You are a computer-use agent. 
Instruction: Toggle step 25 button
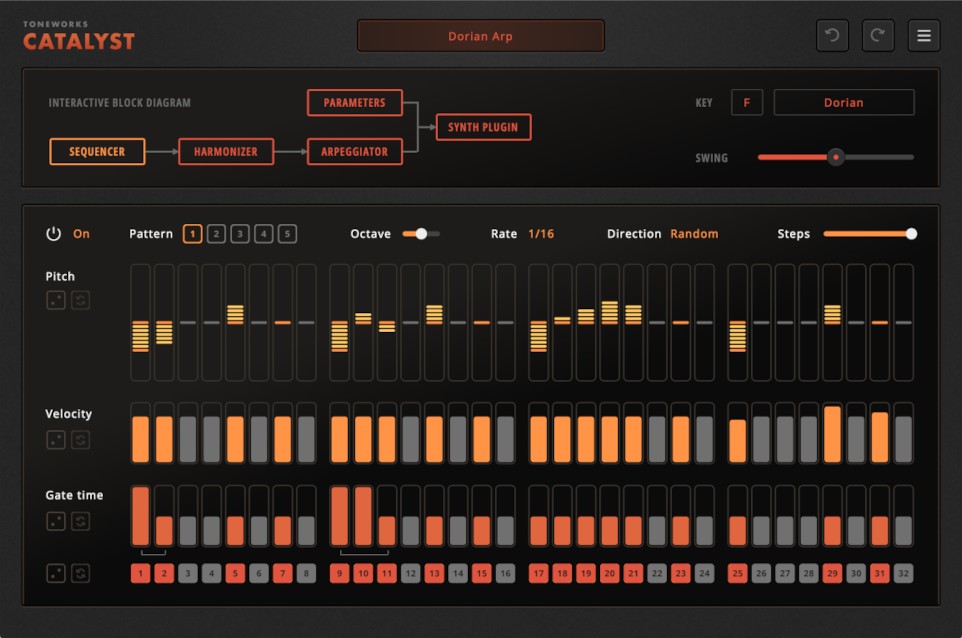point(737,574)
